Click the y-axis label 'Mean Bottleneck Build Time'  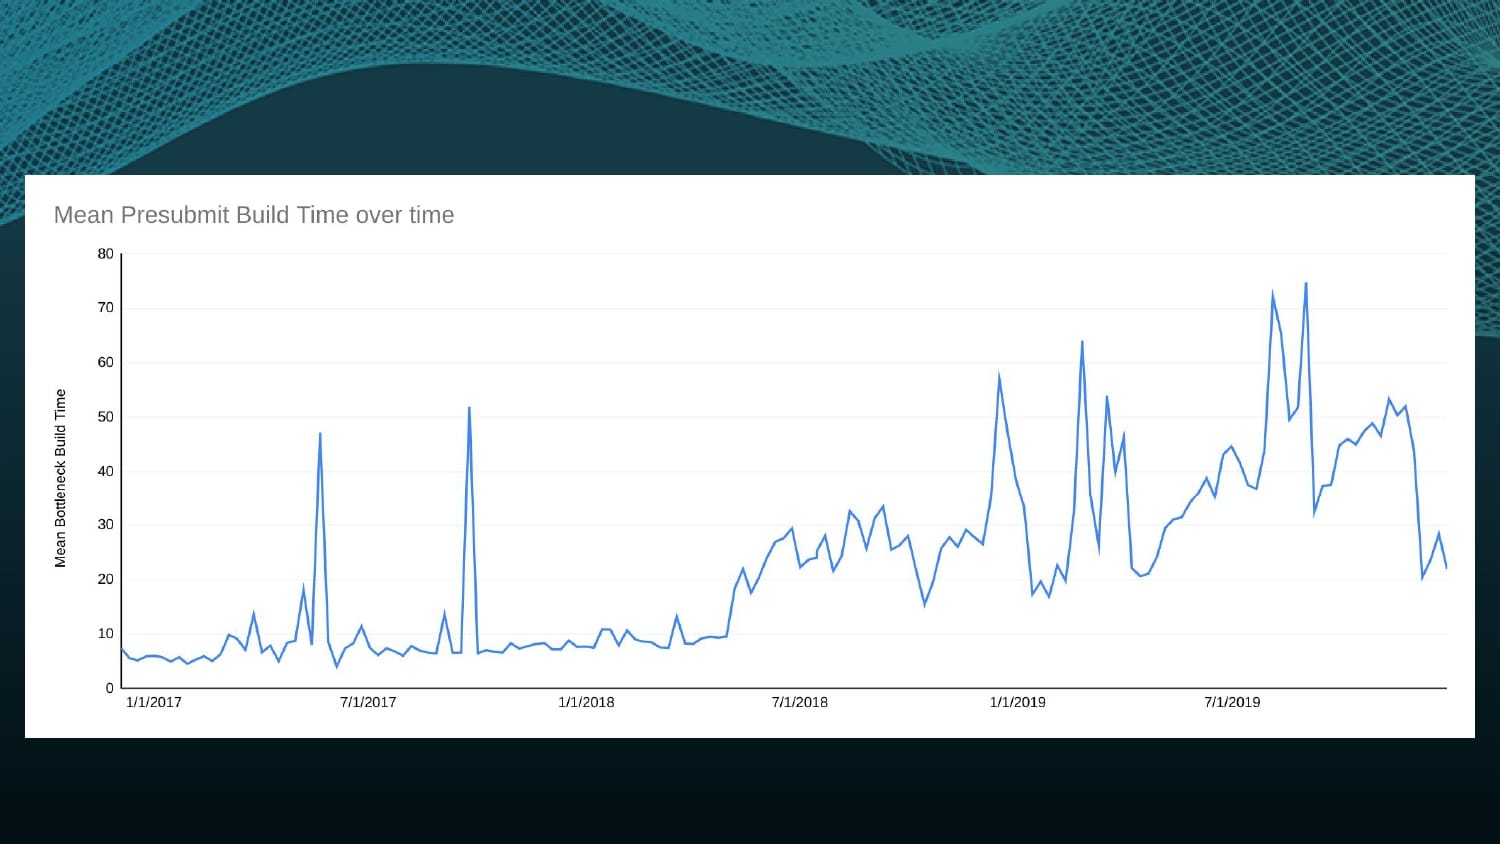tap(60, 478)
